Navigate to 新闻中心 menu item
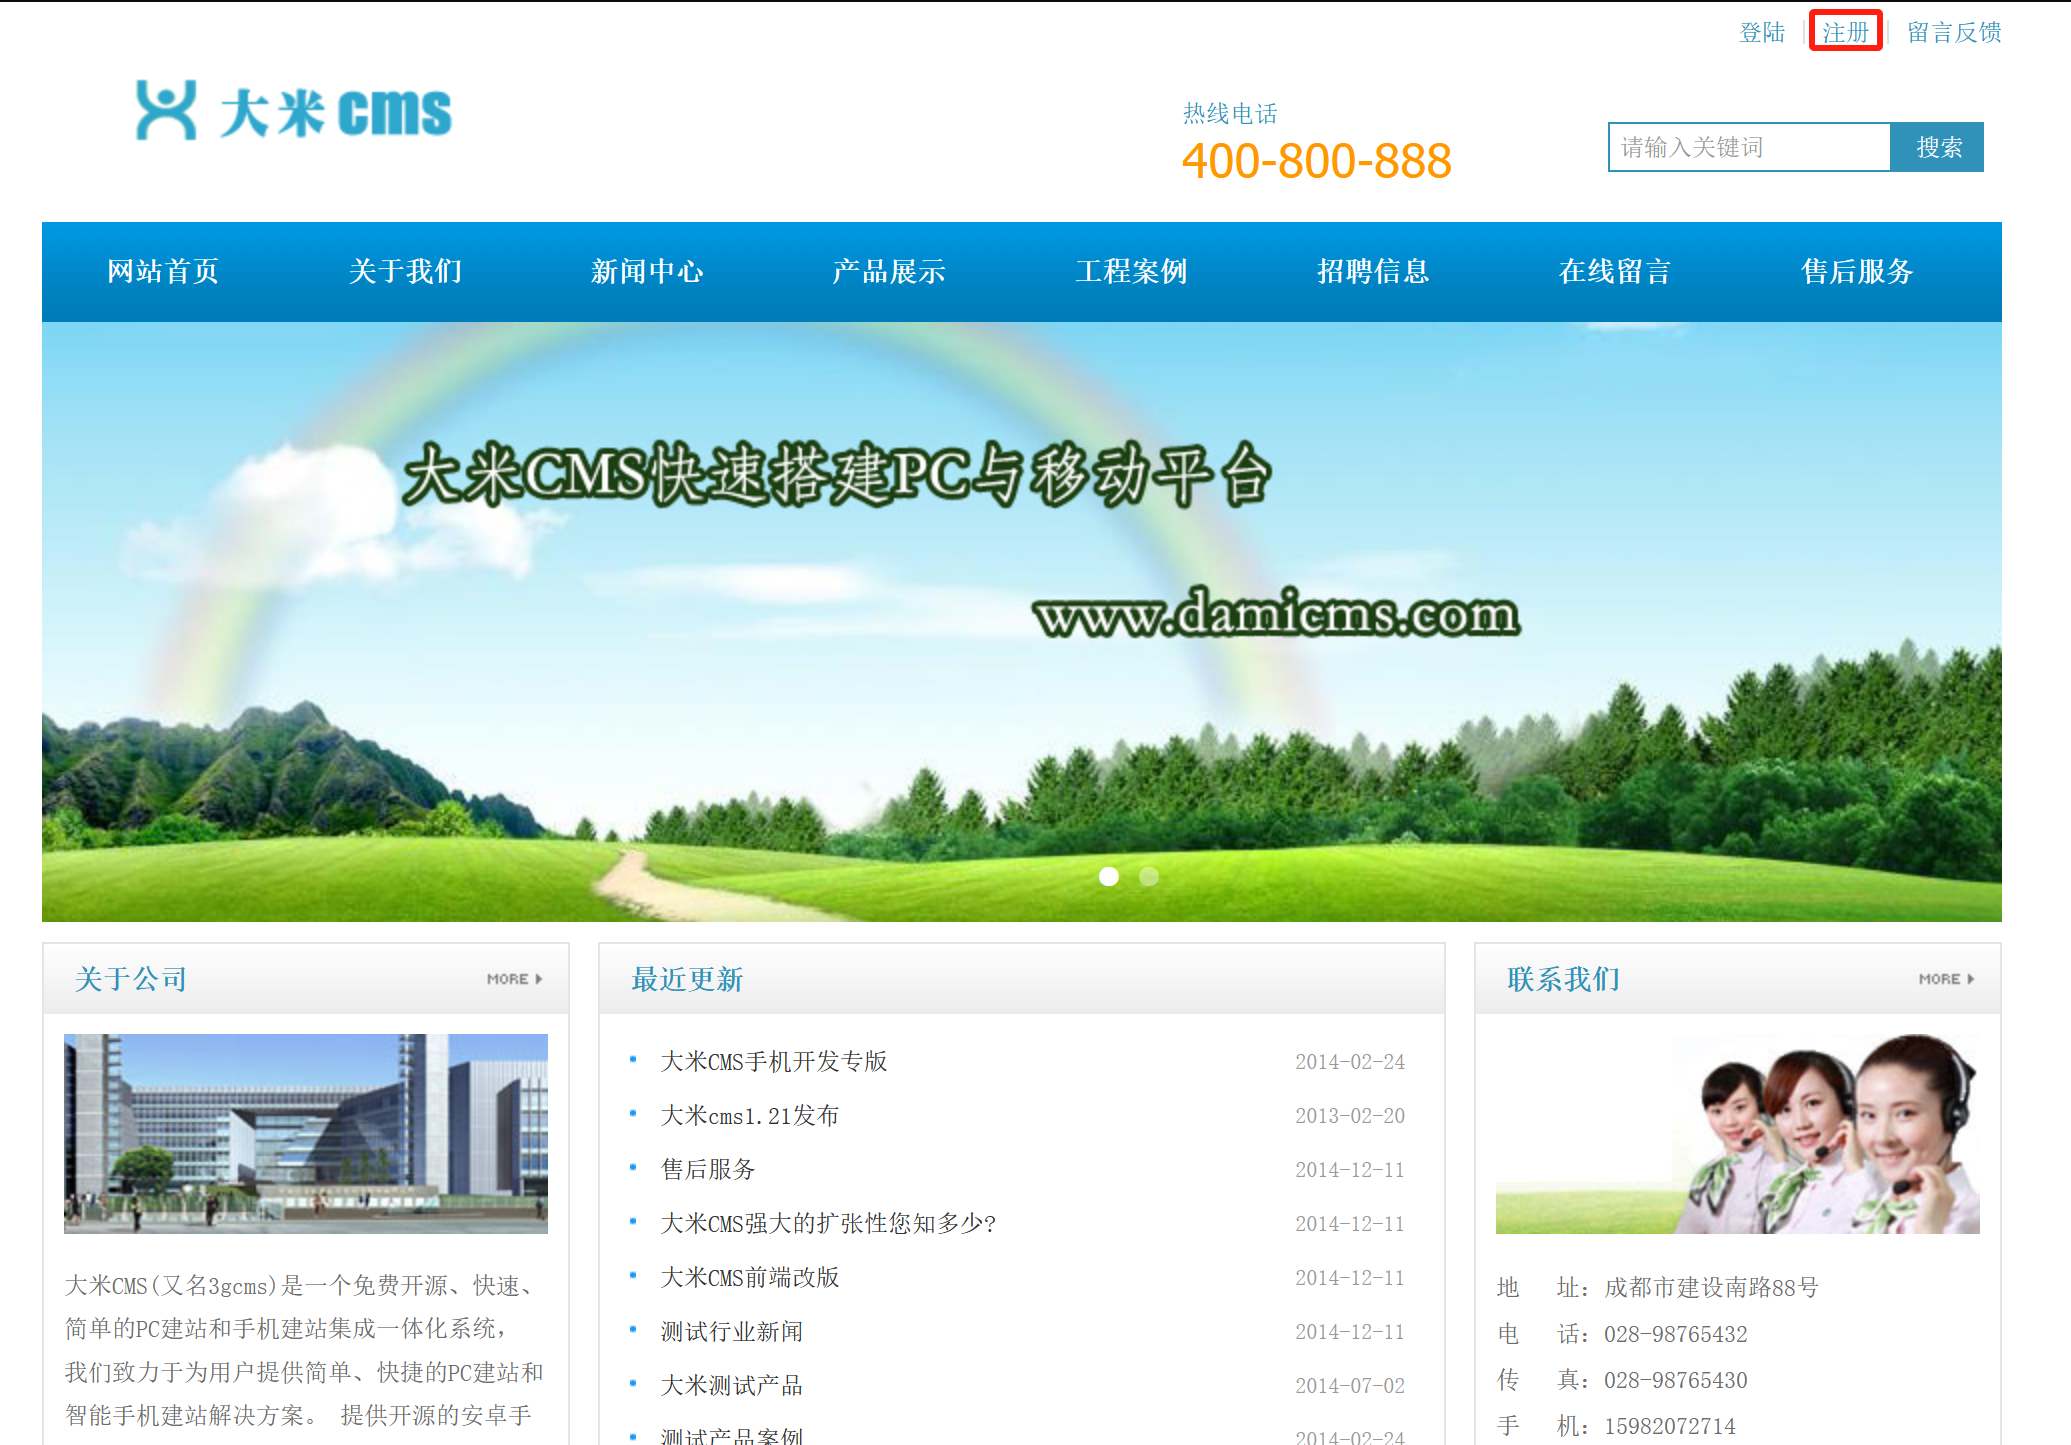This screenshot has width=2071, height=1445. click(647, 271)
